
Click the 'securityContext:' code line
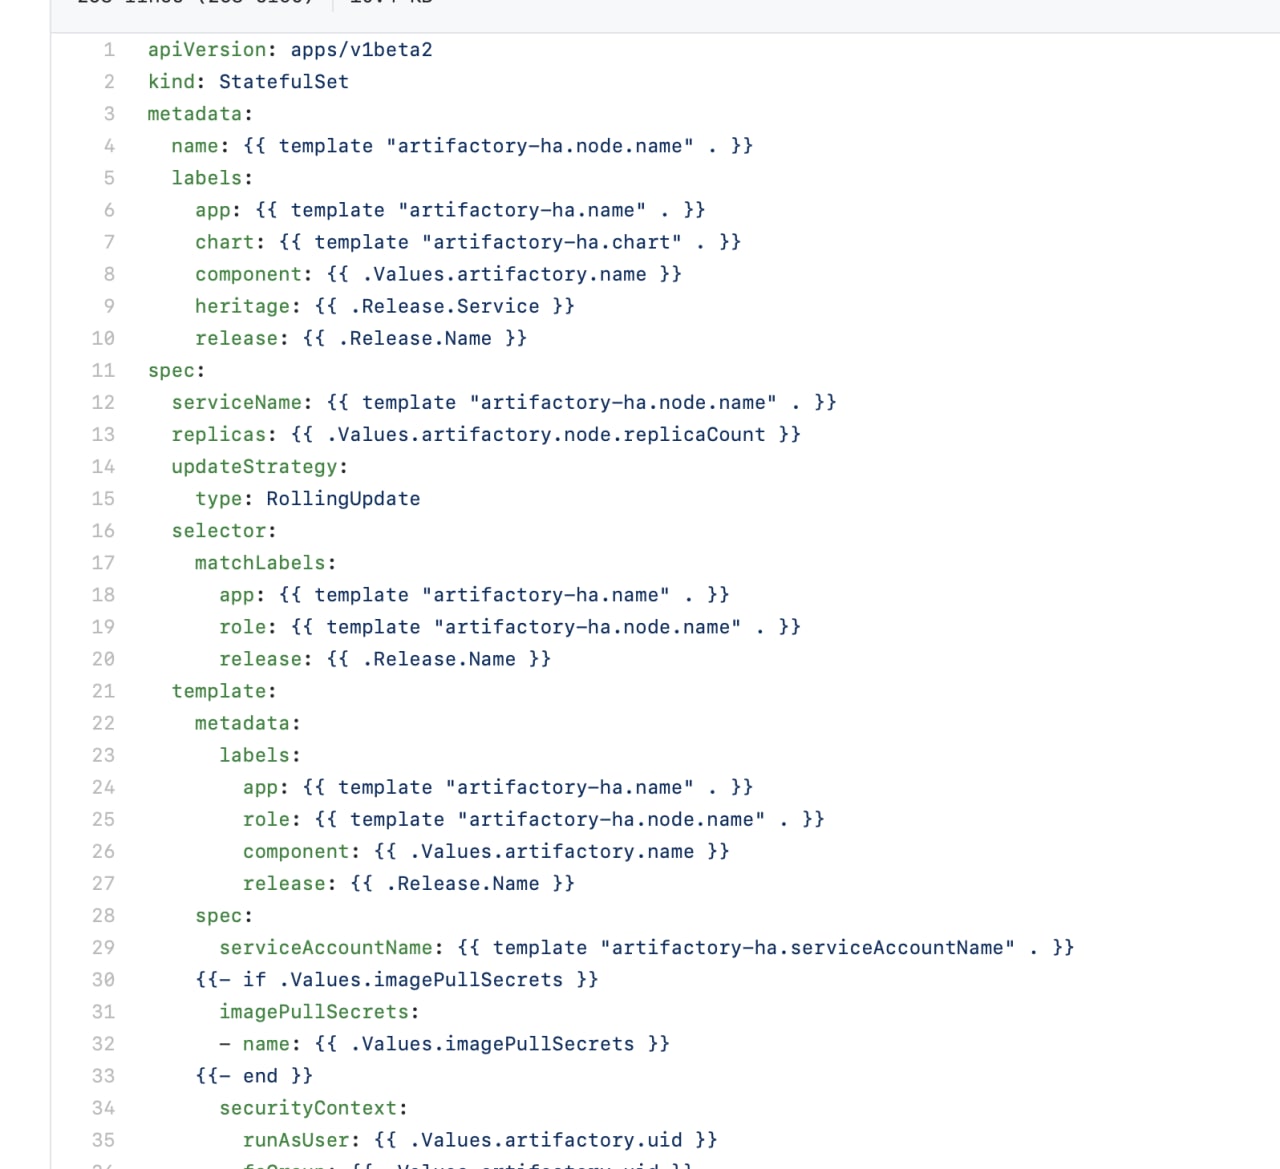313,1108
